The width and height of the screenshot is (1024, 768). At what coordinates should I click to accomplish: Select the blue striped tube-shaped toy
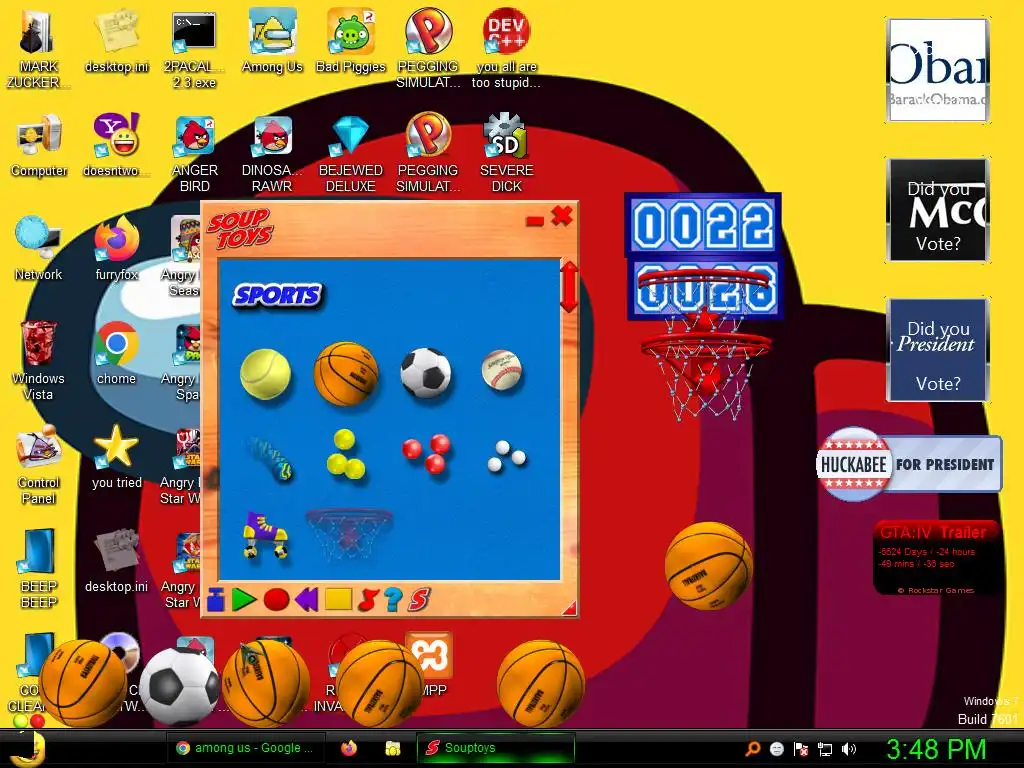click(x=271, y=459)
